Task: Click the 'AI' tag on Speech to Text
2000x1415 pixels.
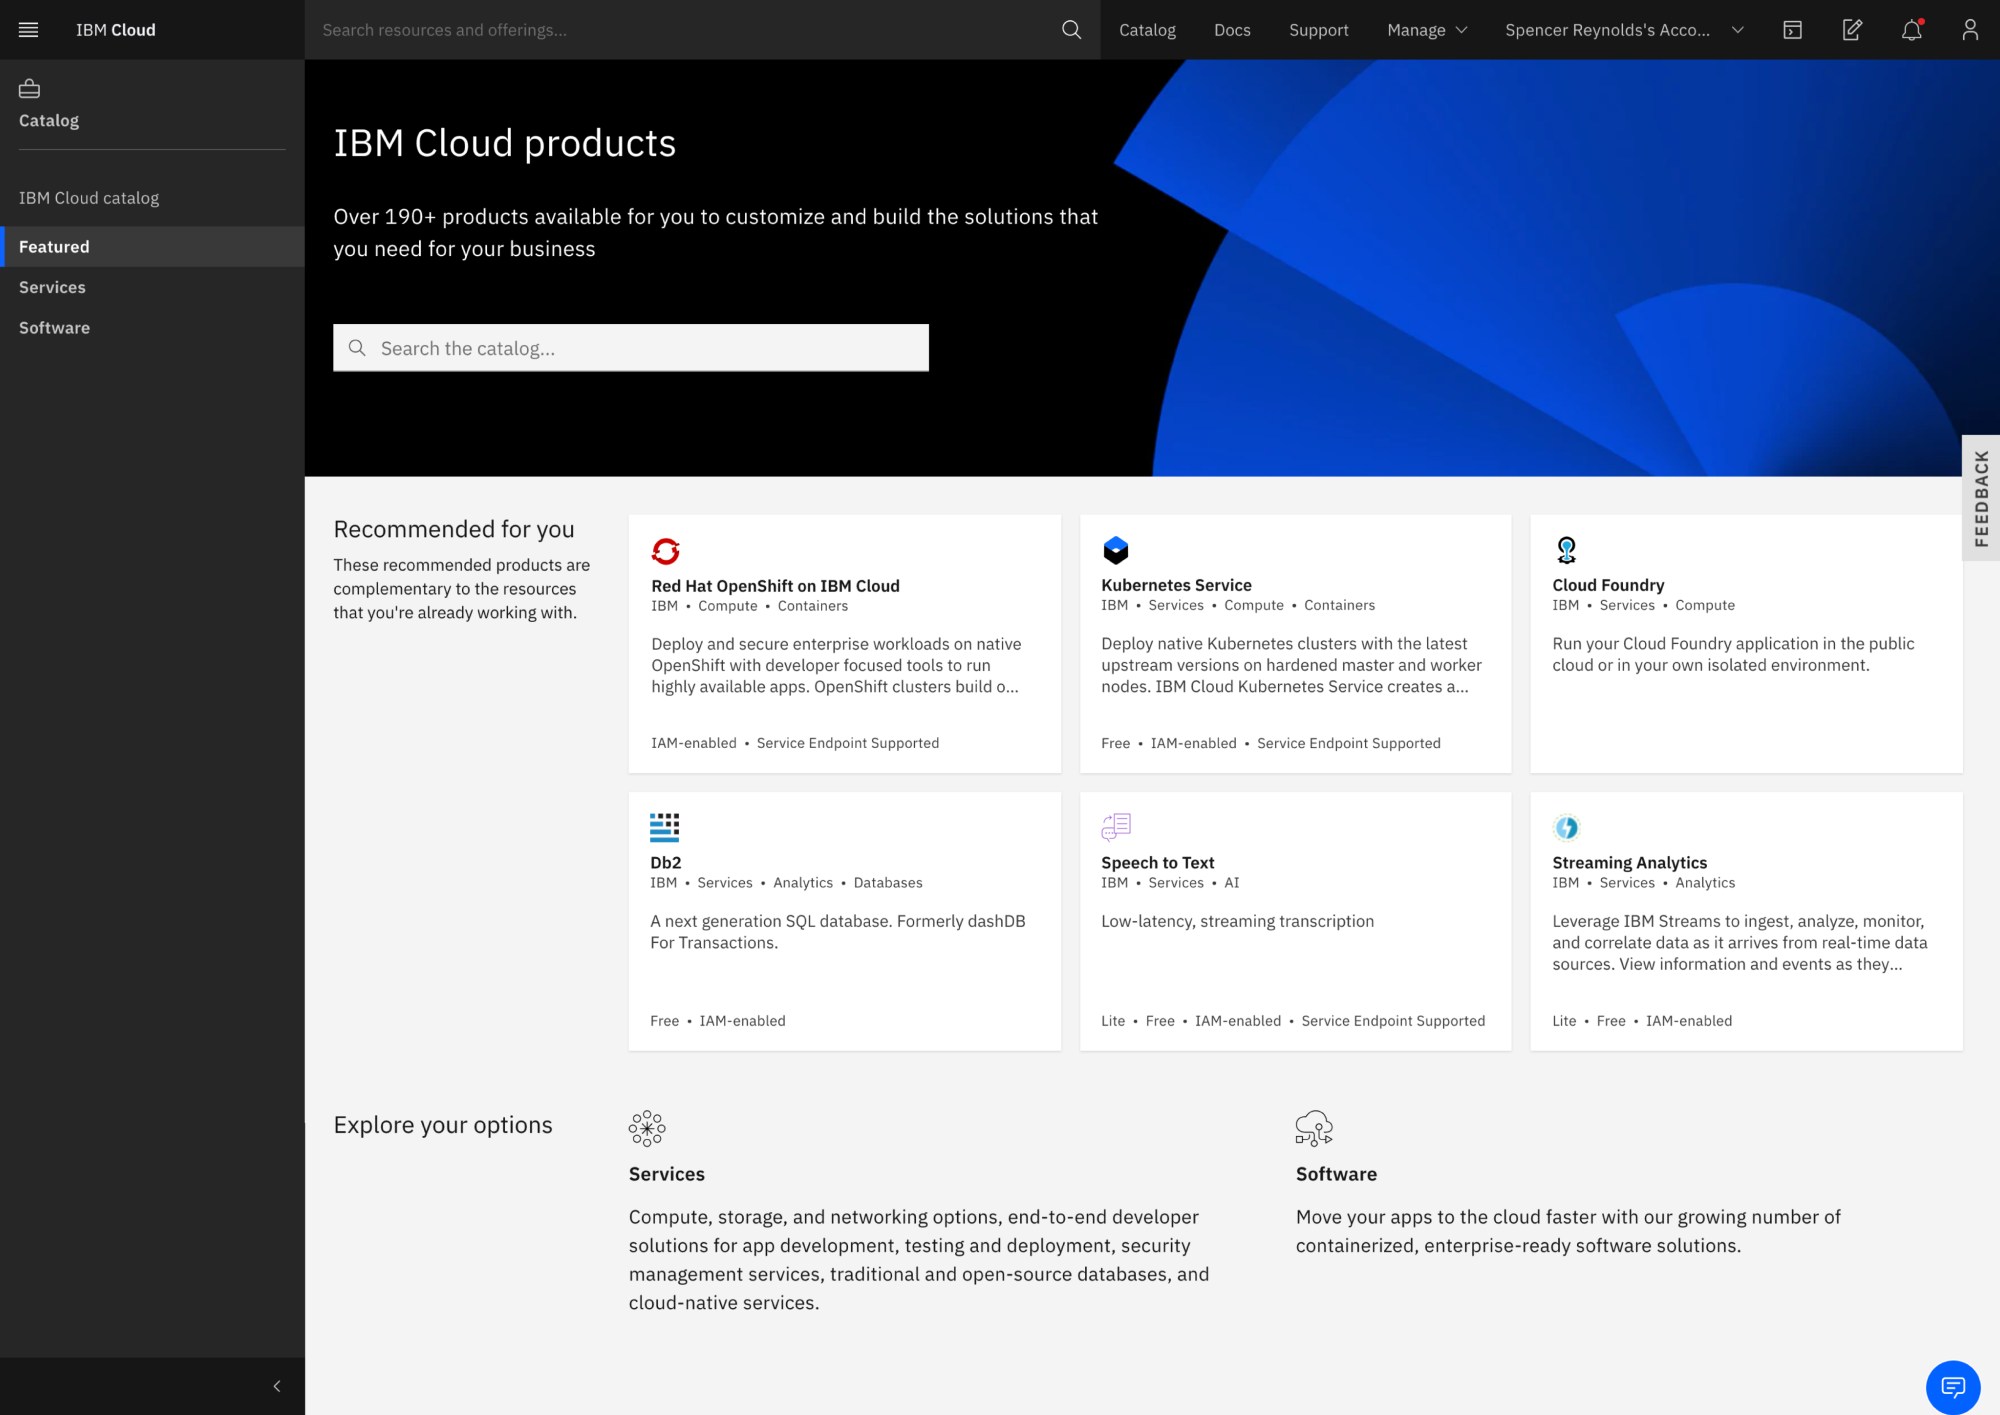Action: (1232, 883)
